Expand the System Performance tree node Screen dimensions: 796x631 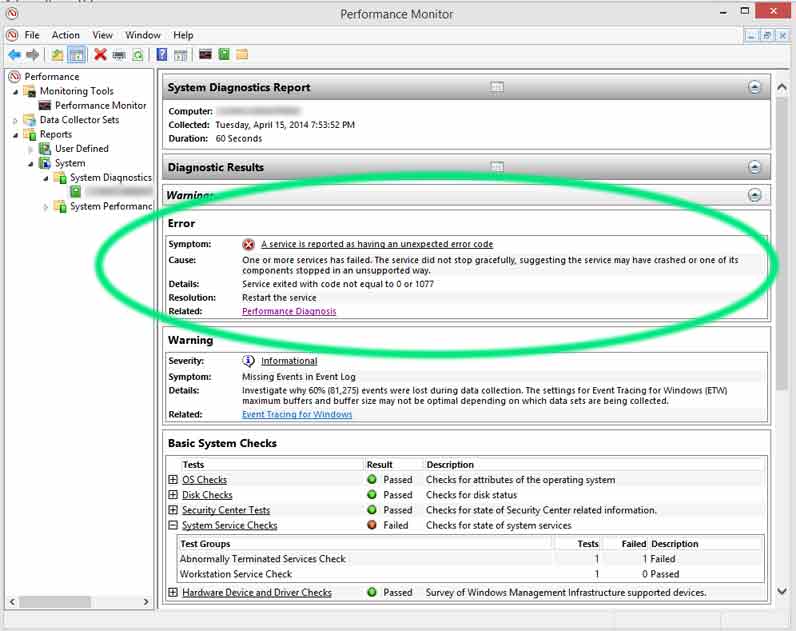click(46, 207)
